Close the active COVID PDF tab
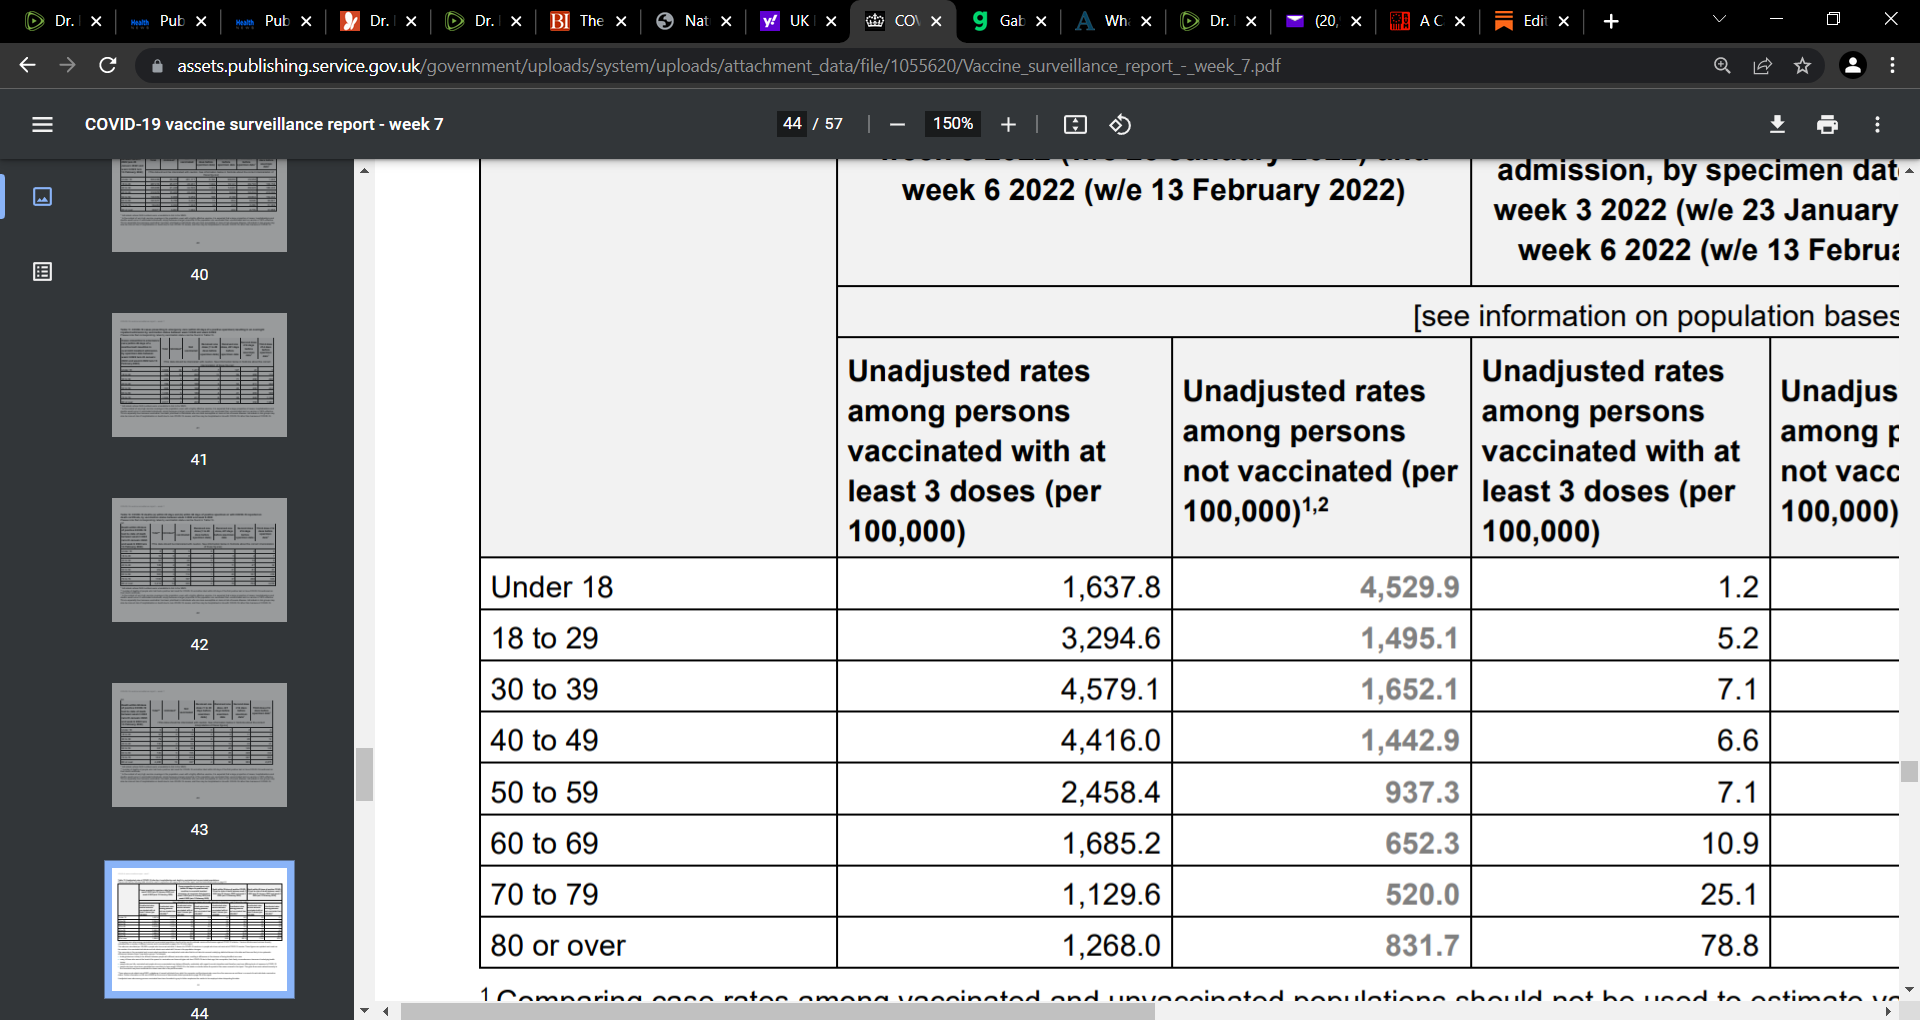 point(936,21)
